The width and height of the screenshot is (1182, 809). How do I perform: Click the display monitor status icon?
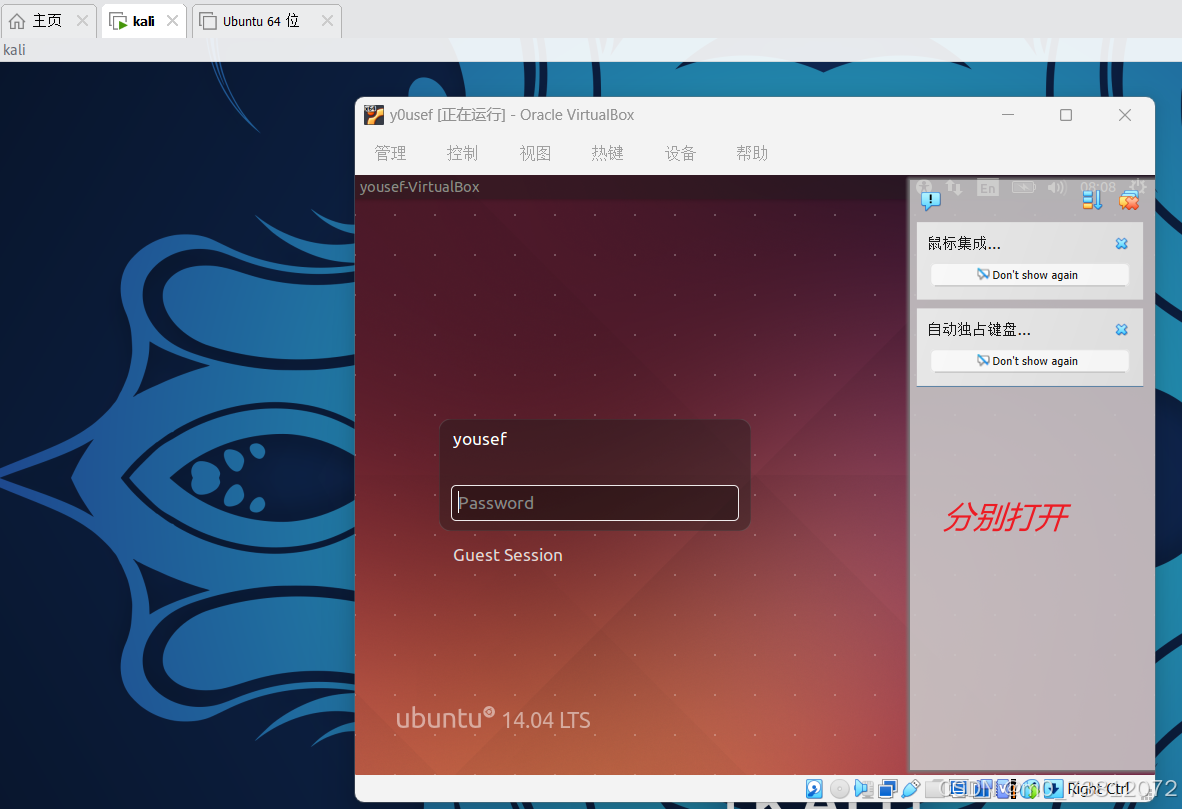(959, 789)
